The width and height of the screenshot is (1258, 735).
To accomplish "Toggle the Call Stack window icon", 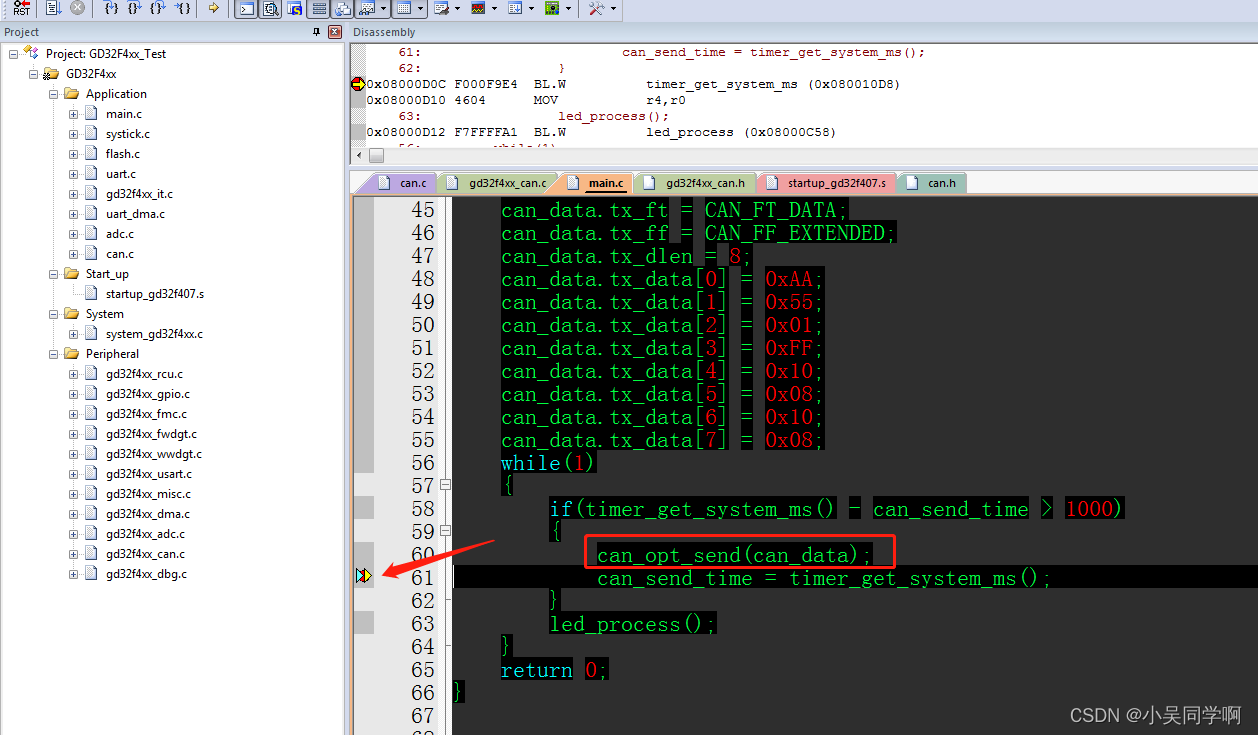I will pos(343,9).
